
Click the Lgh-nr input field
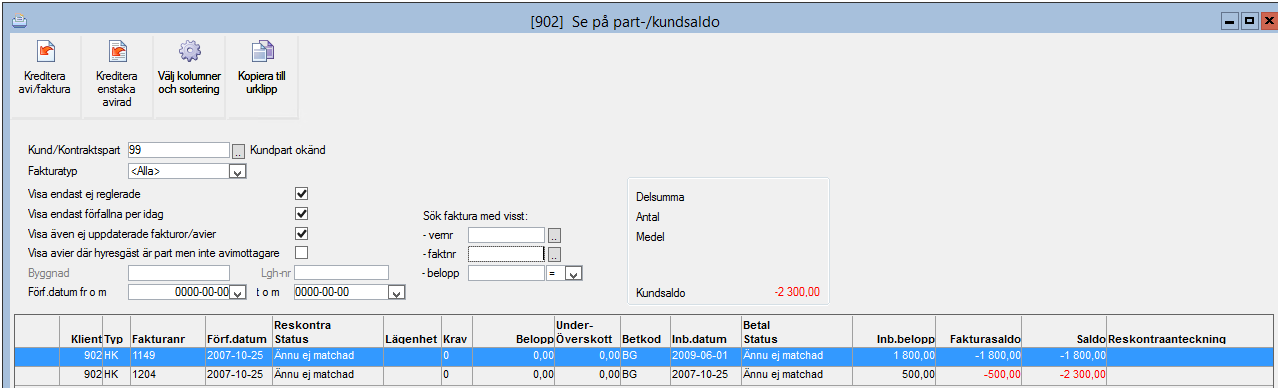point(341,272)
